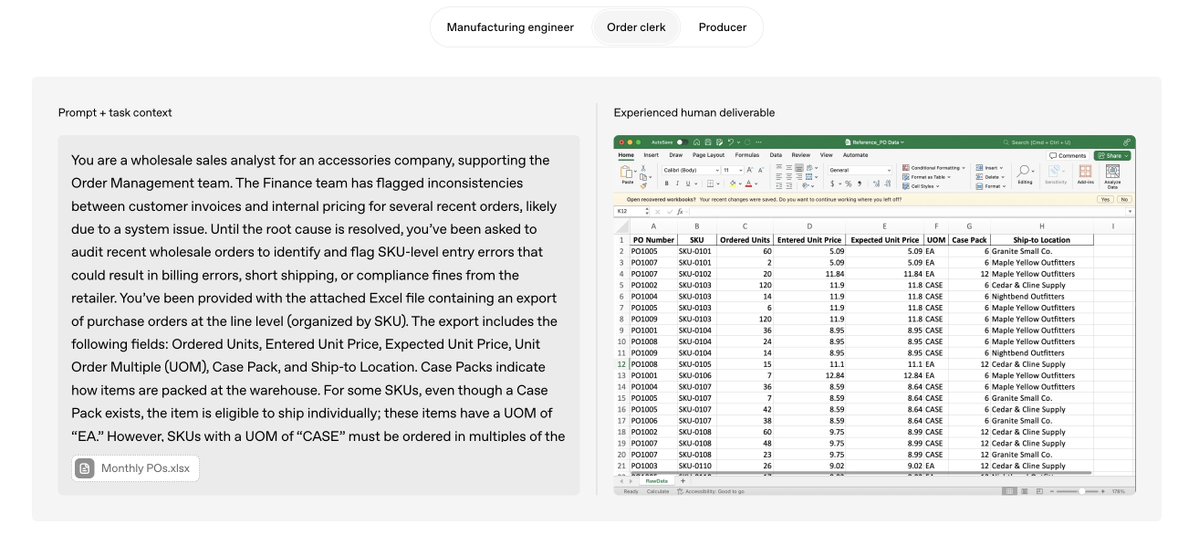Click the 'Expected Unit Price' header cell
1199x535 pixels.
pos(885,239)
